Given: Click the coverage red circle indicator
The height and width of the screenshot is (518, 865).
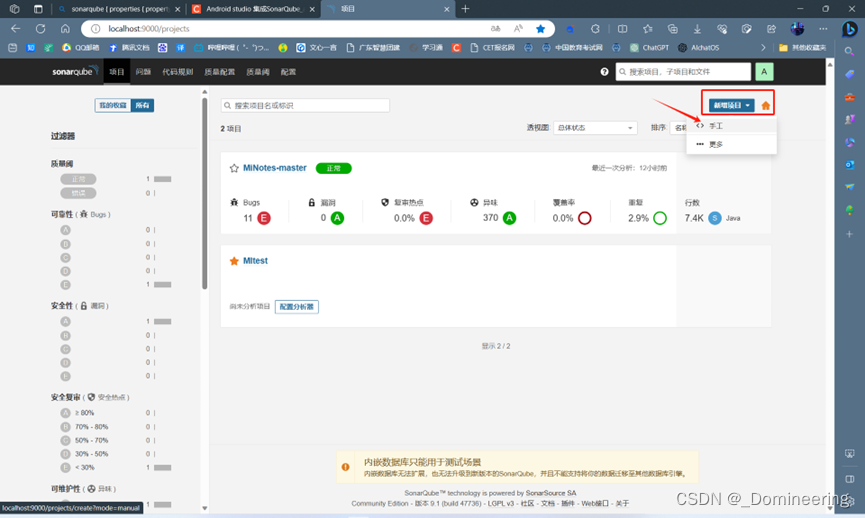Looking at the screenshot, I should [x=585, y=218].
